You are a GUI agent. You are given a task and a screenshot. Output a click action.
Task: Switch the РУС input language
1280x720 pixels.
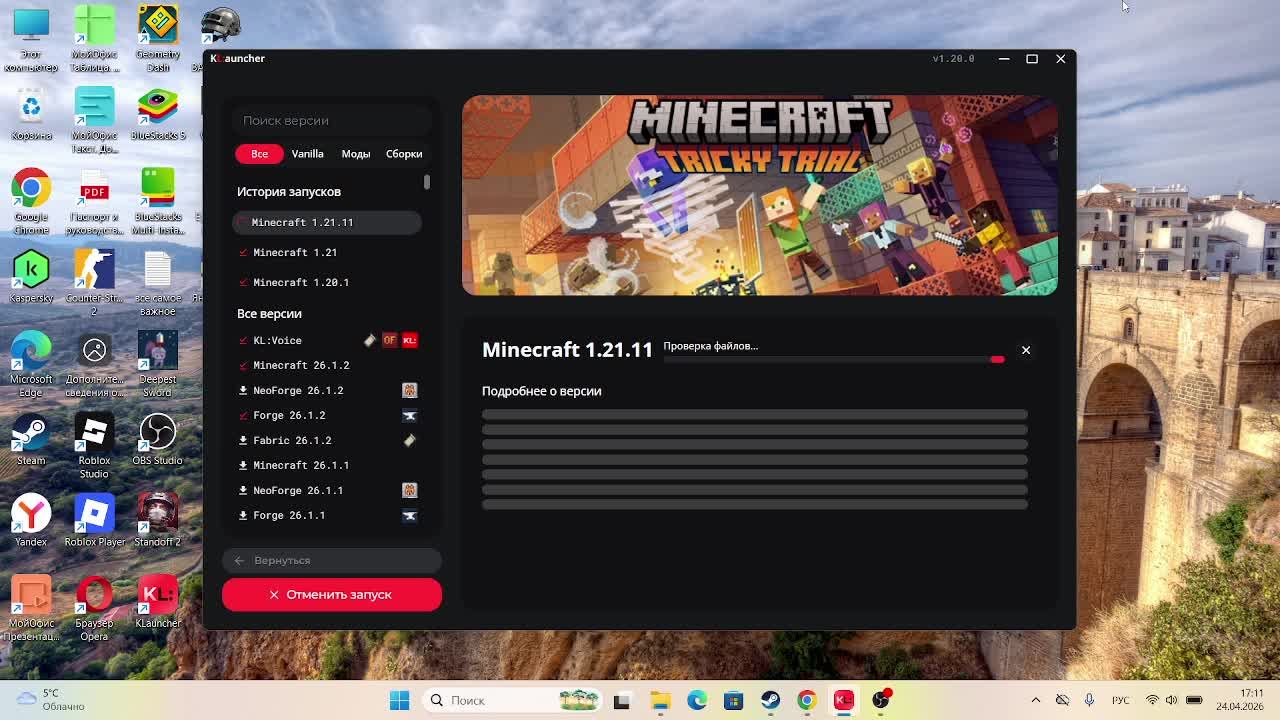[1121, 700]
